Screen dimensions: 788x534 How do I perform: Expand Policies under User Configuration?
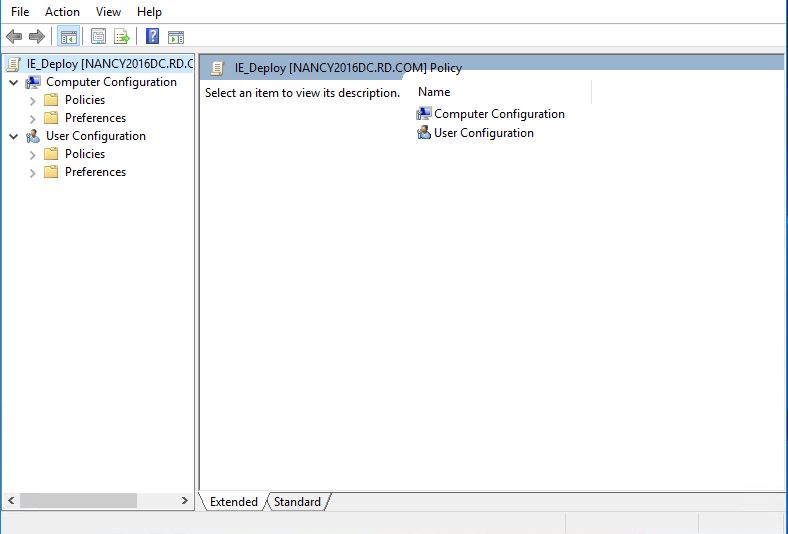coord(33,154)
